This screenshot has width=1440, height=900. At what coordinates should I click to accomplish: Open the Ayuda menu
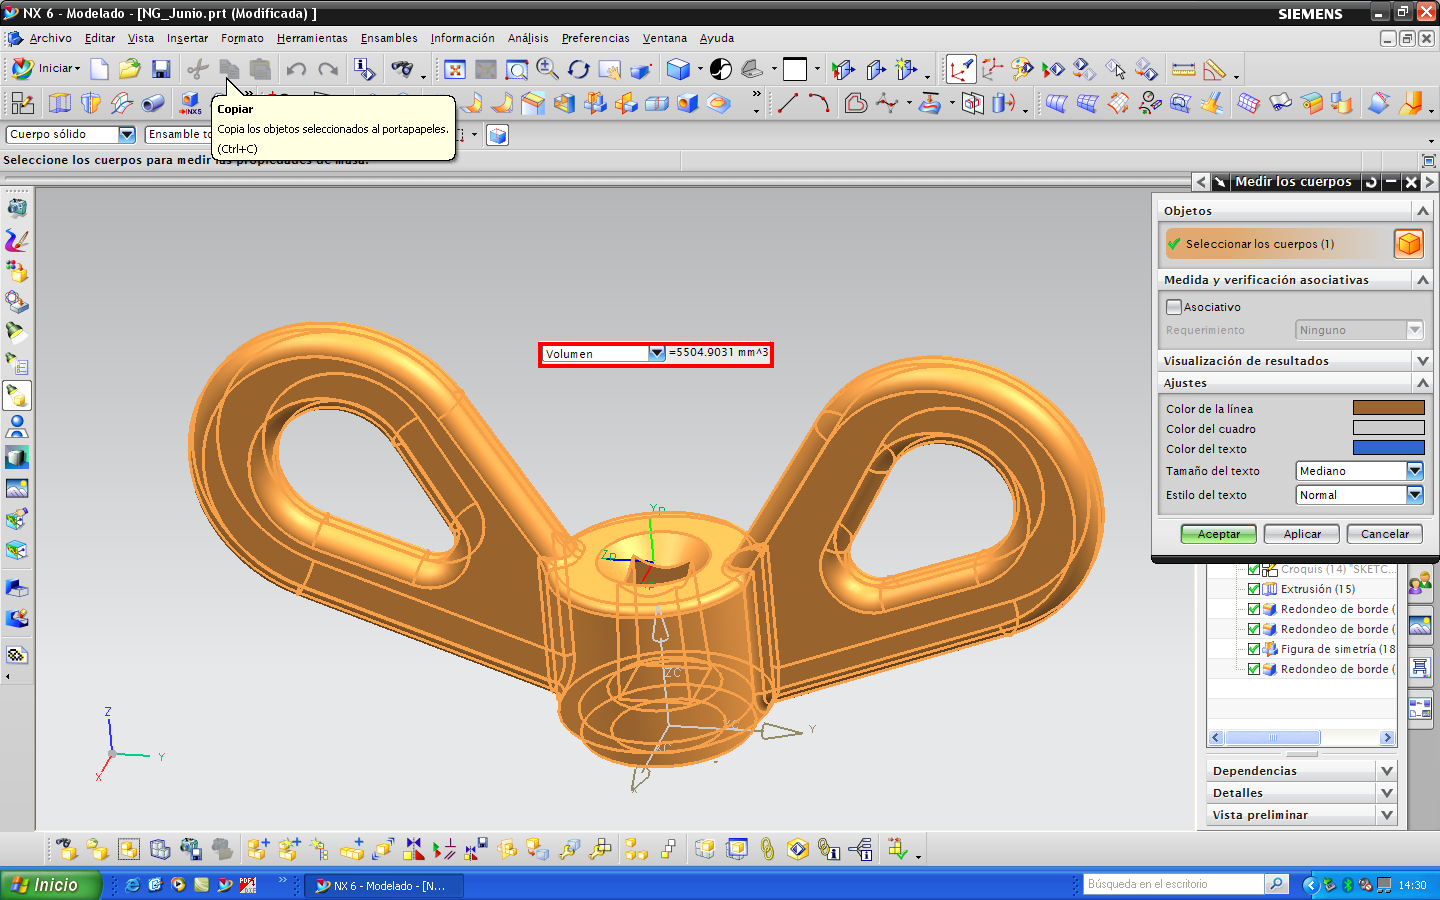click(x=716, y=38)
